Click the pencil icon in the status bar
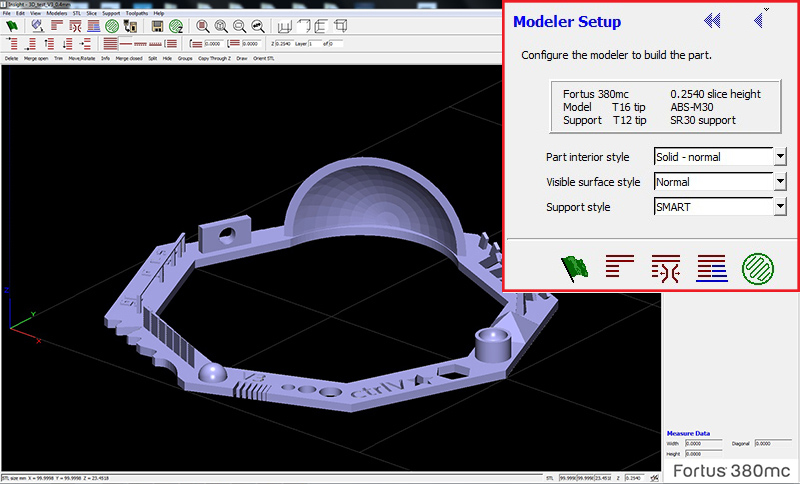800x484 pixels. 654,478
